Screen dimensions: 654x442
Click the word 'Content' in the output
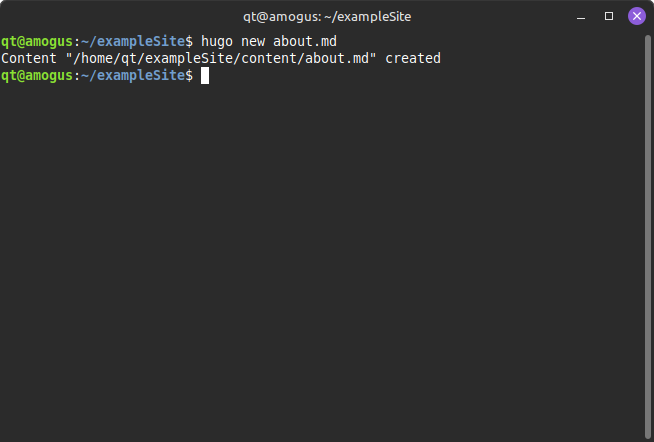click(x=29, y=59)
